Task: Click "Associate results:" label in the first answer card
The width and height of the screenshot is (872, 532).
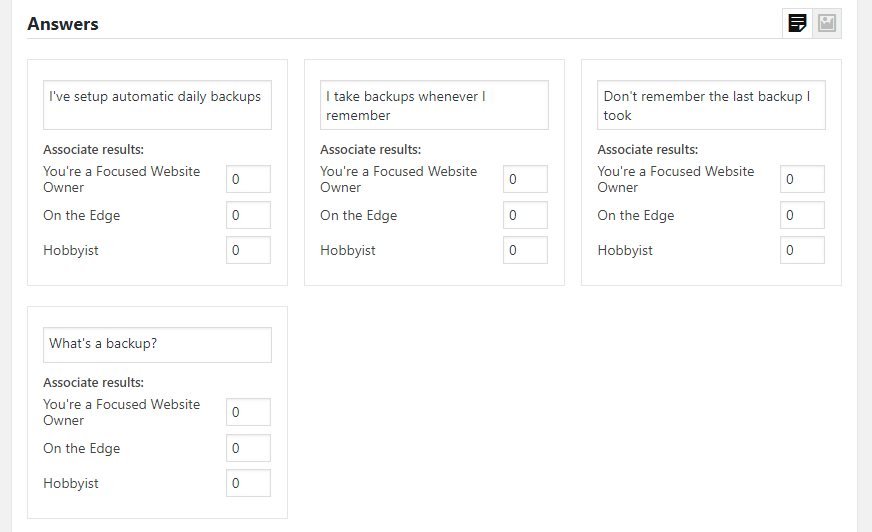Action: pos(93,150)
